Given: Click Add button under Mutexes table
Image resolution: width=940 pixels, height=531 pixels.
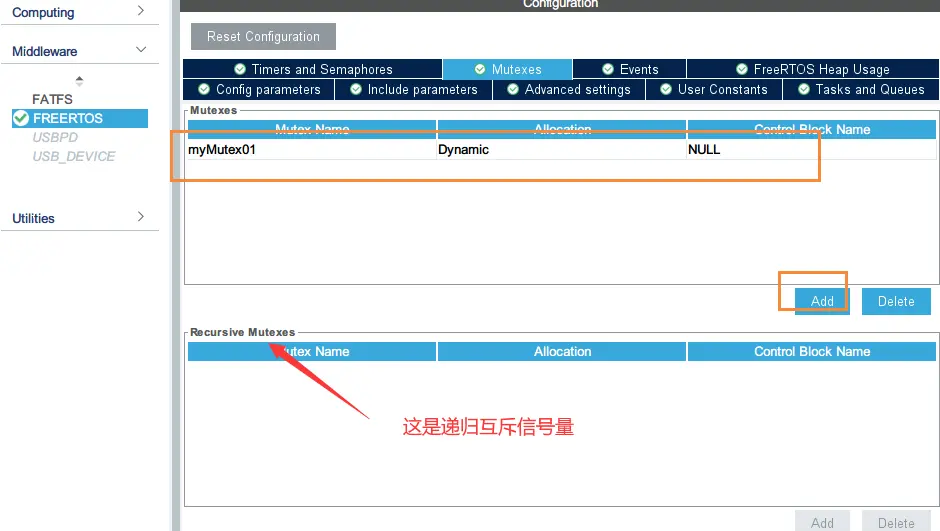Looking at the screenshot, I should [x=822, y=301].
